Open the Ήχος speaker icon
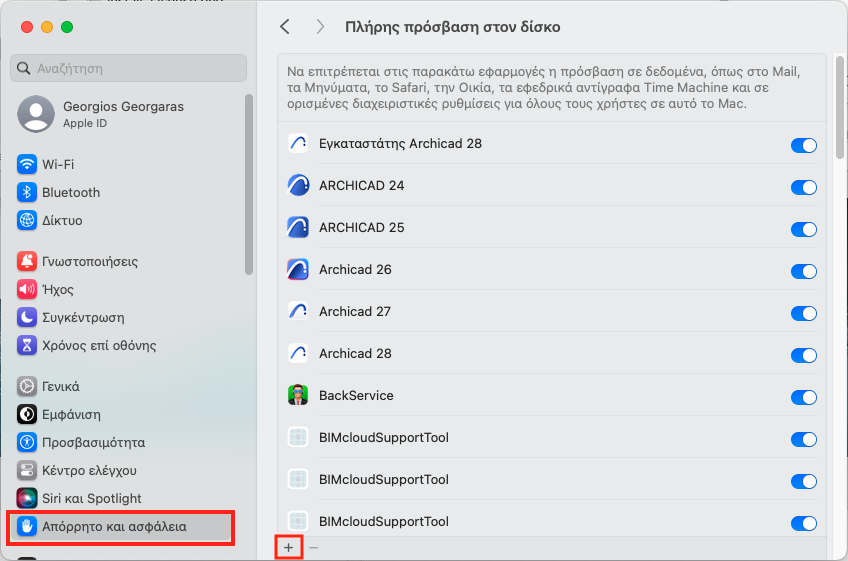Screen dimensions: 848x561 [x=26, y=289]
